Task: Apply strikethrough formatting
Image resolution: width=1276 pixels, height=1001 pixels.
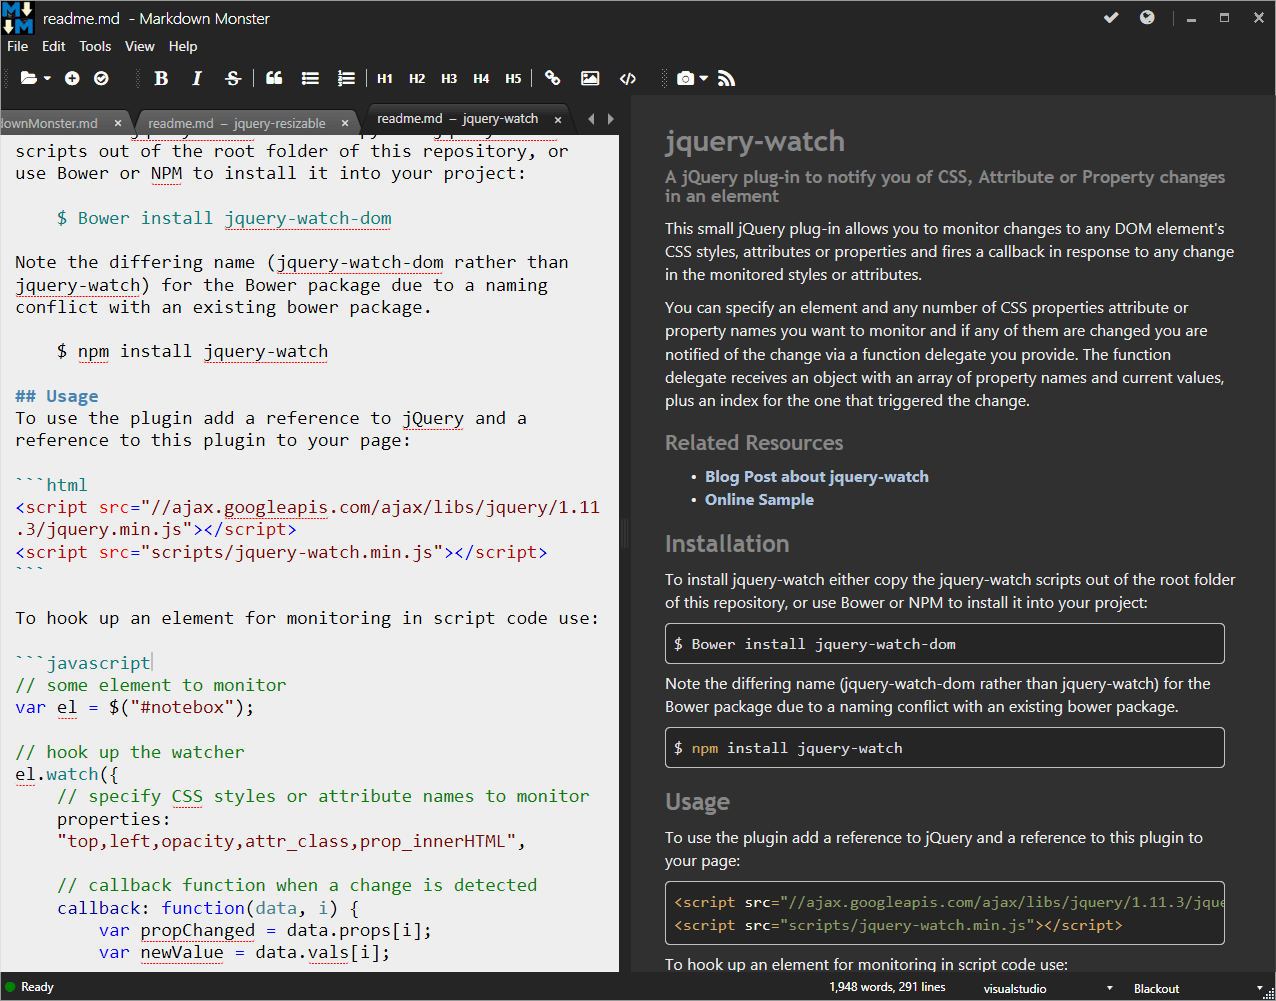Action: [233, 78]
